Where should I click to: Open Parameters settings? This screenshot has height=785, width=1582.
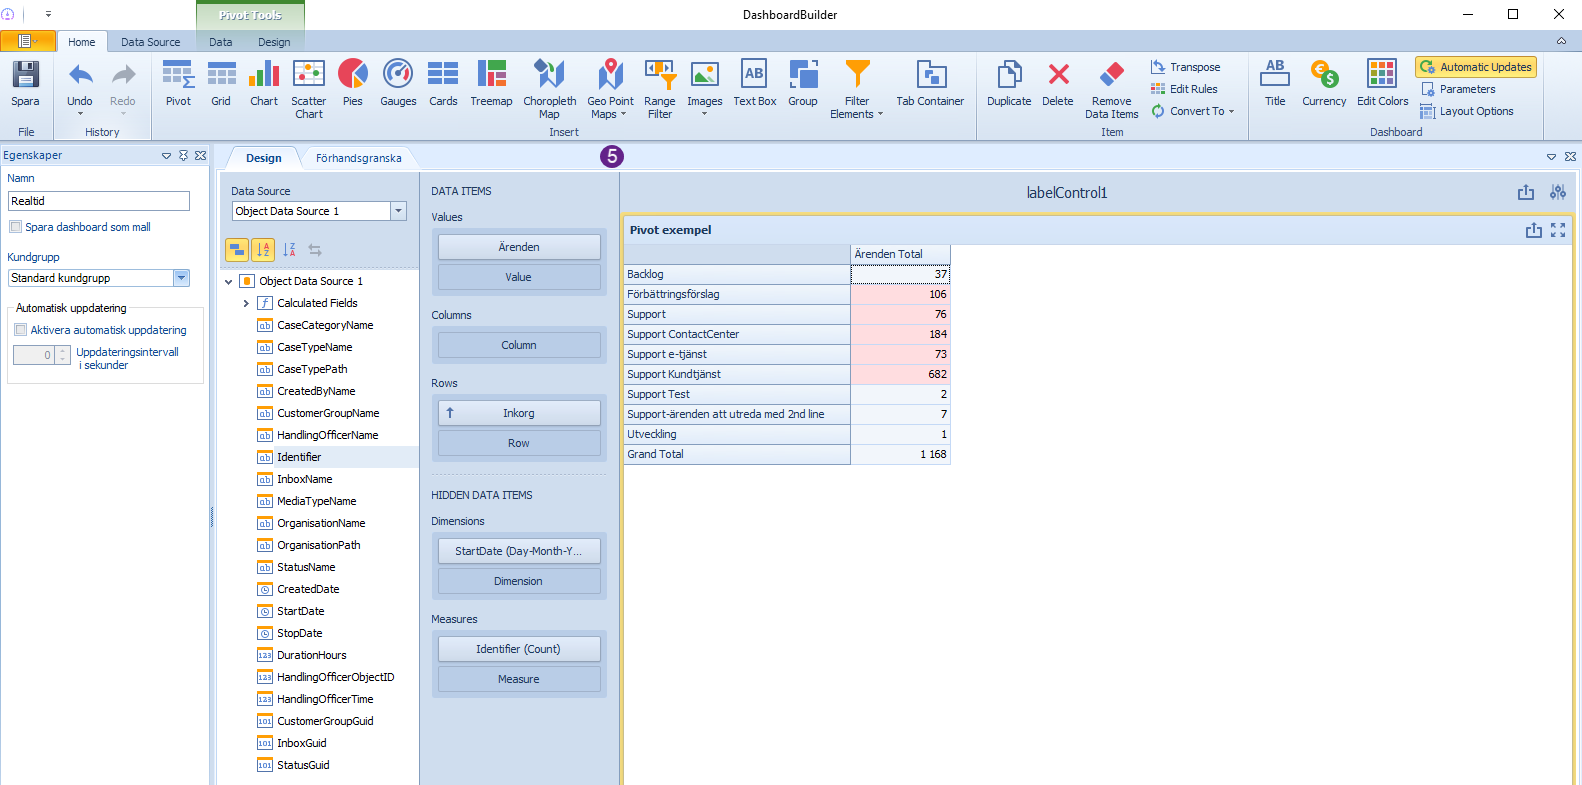(x=1458, y=89)
